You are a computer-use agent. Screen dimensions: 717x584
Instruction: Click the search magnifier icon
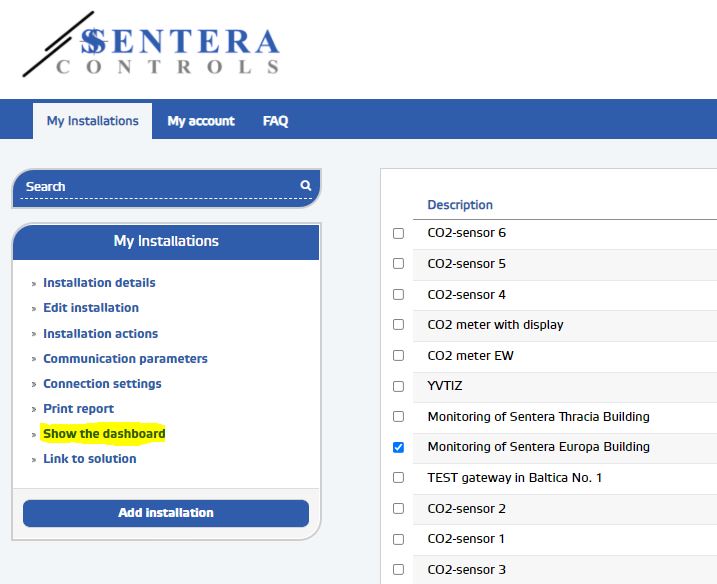(306, 186)
